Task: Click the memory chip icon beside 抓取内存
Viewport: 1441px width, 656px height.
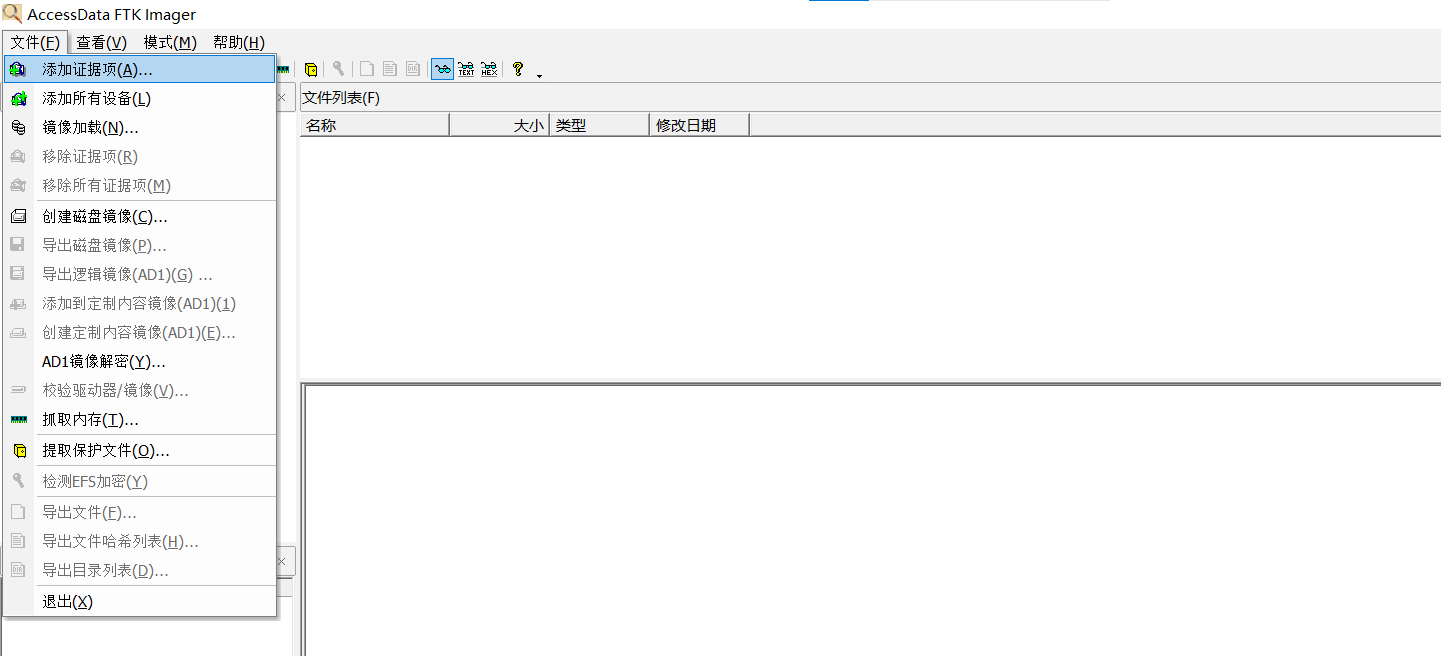Action: tap(18, 419)
